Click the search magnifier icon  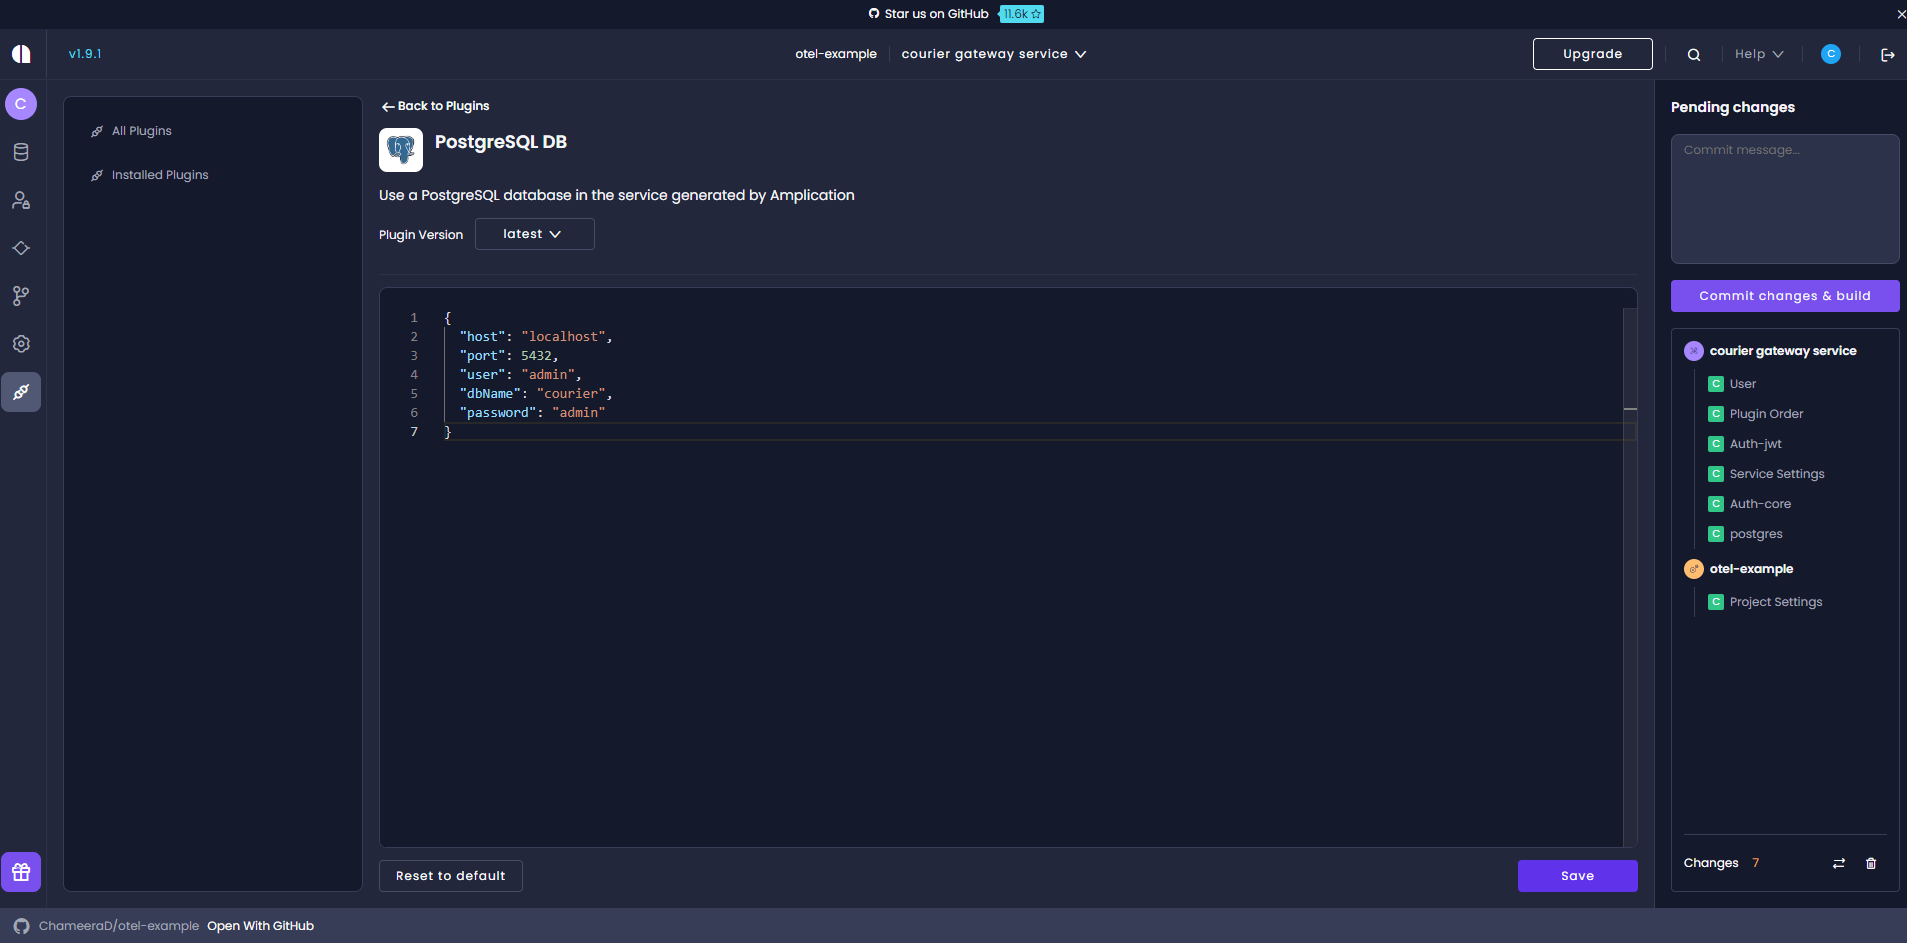[x=1694, y=55]
